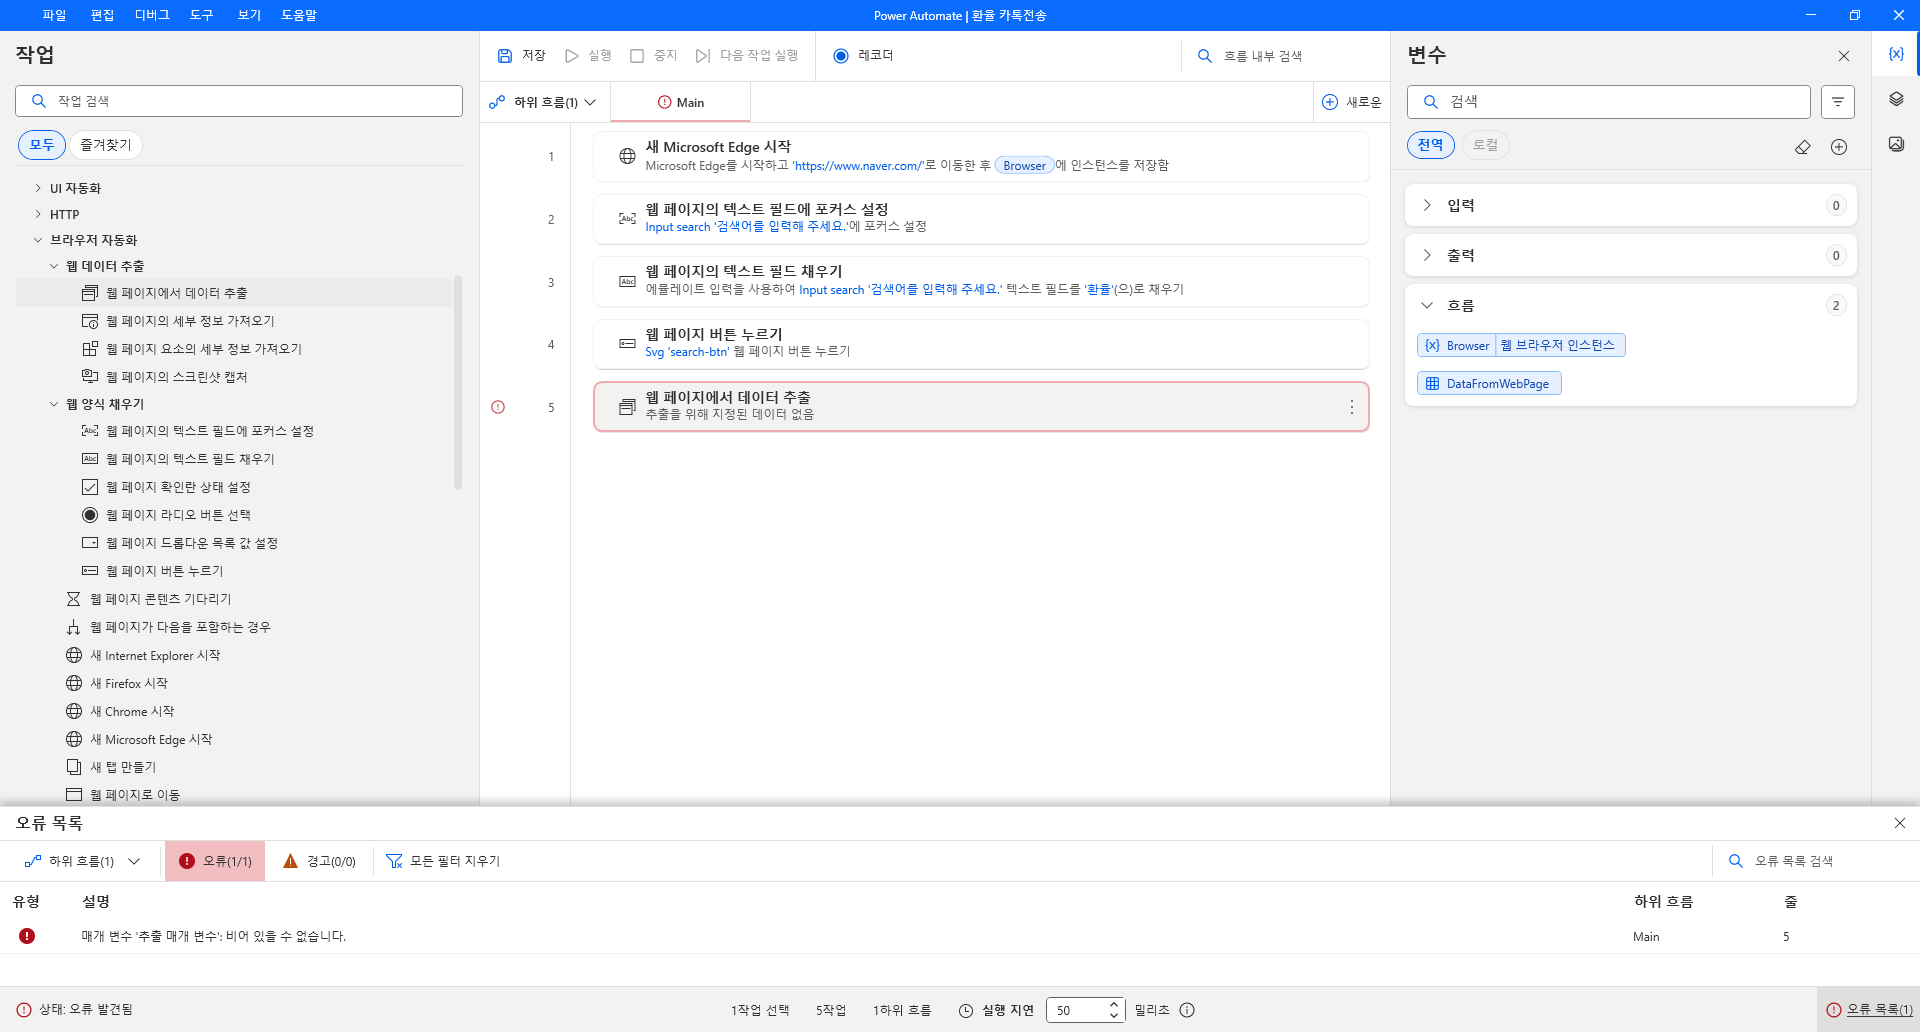This screenshot has width=1920, height=1032.
Task: Close the 변수 panel
Action: click(1844, 56)
